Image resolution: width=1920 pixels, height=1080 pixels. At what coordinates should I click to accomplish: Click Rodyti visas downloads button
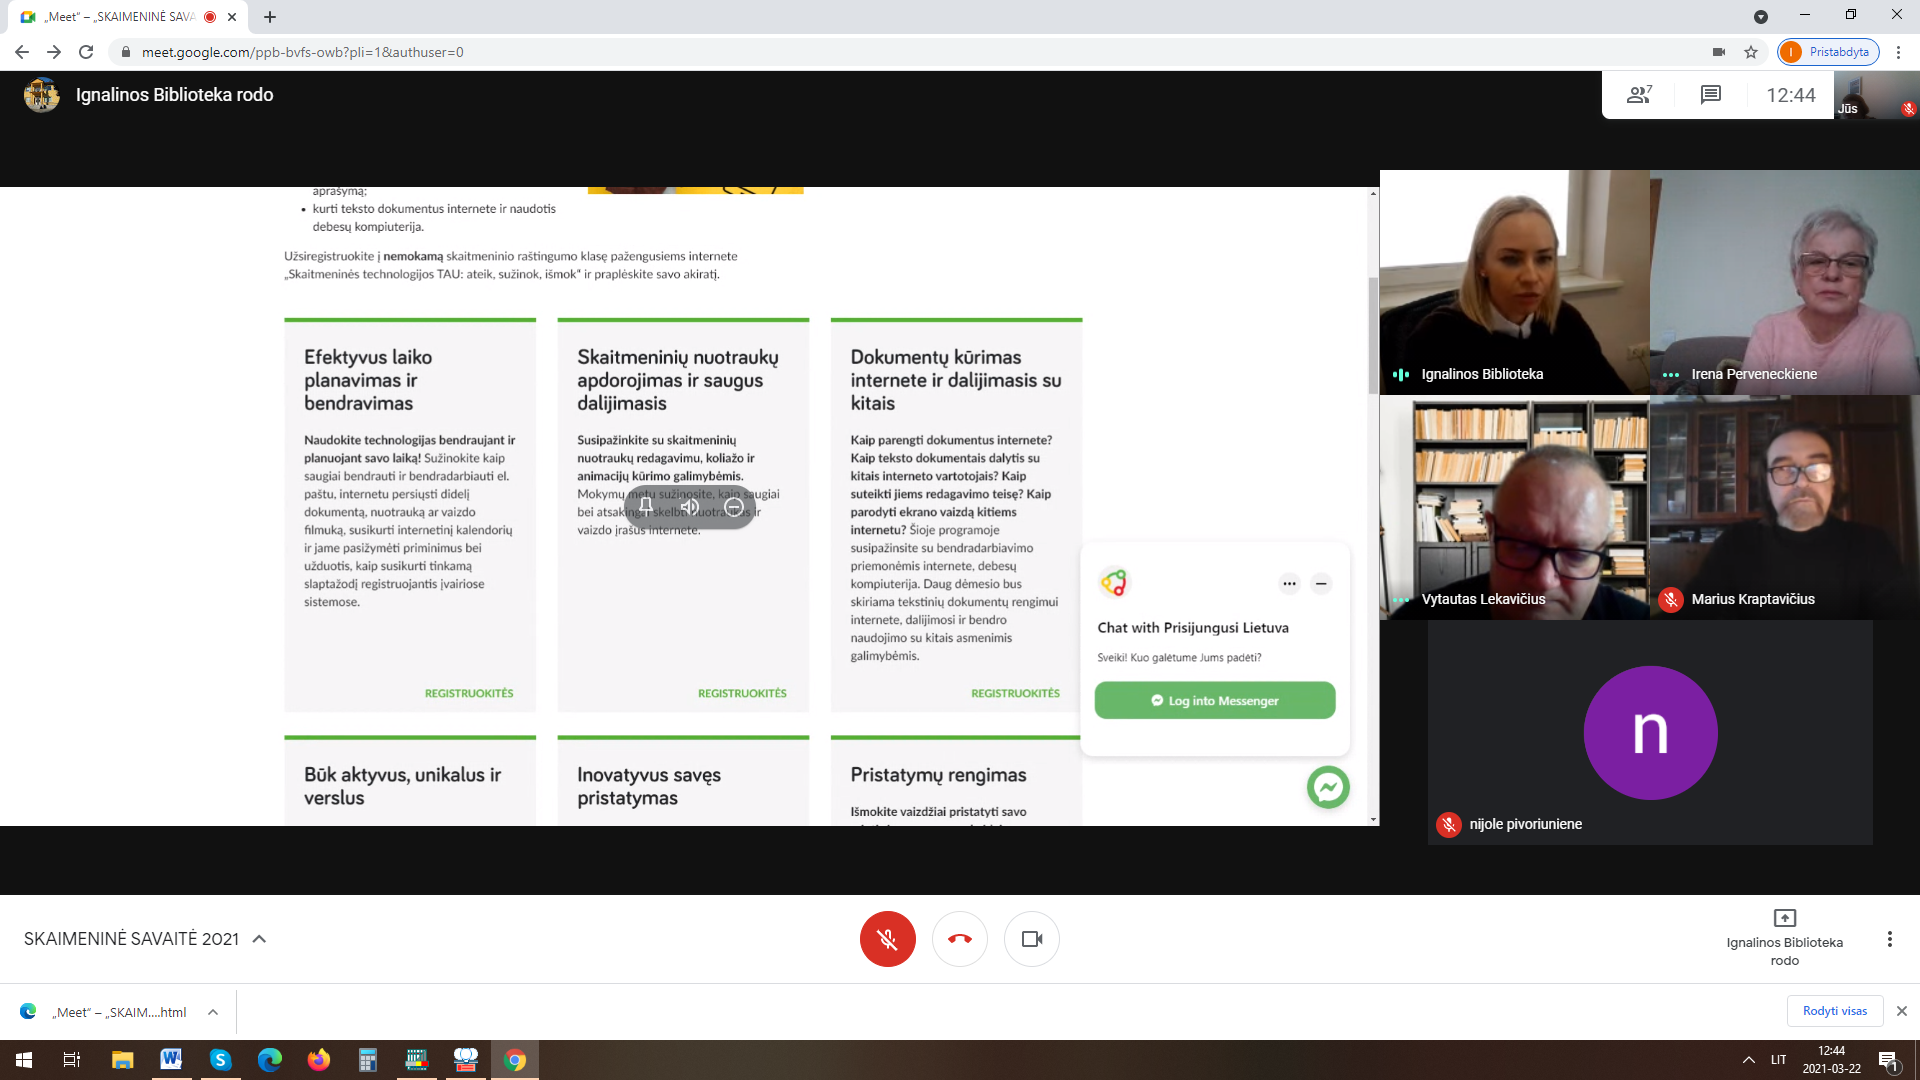[1834, 1011]
